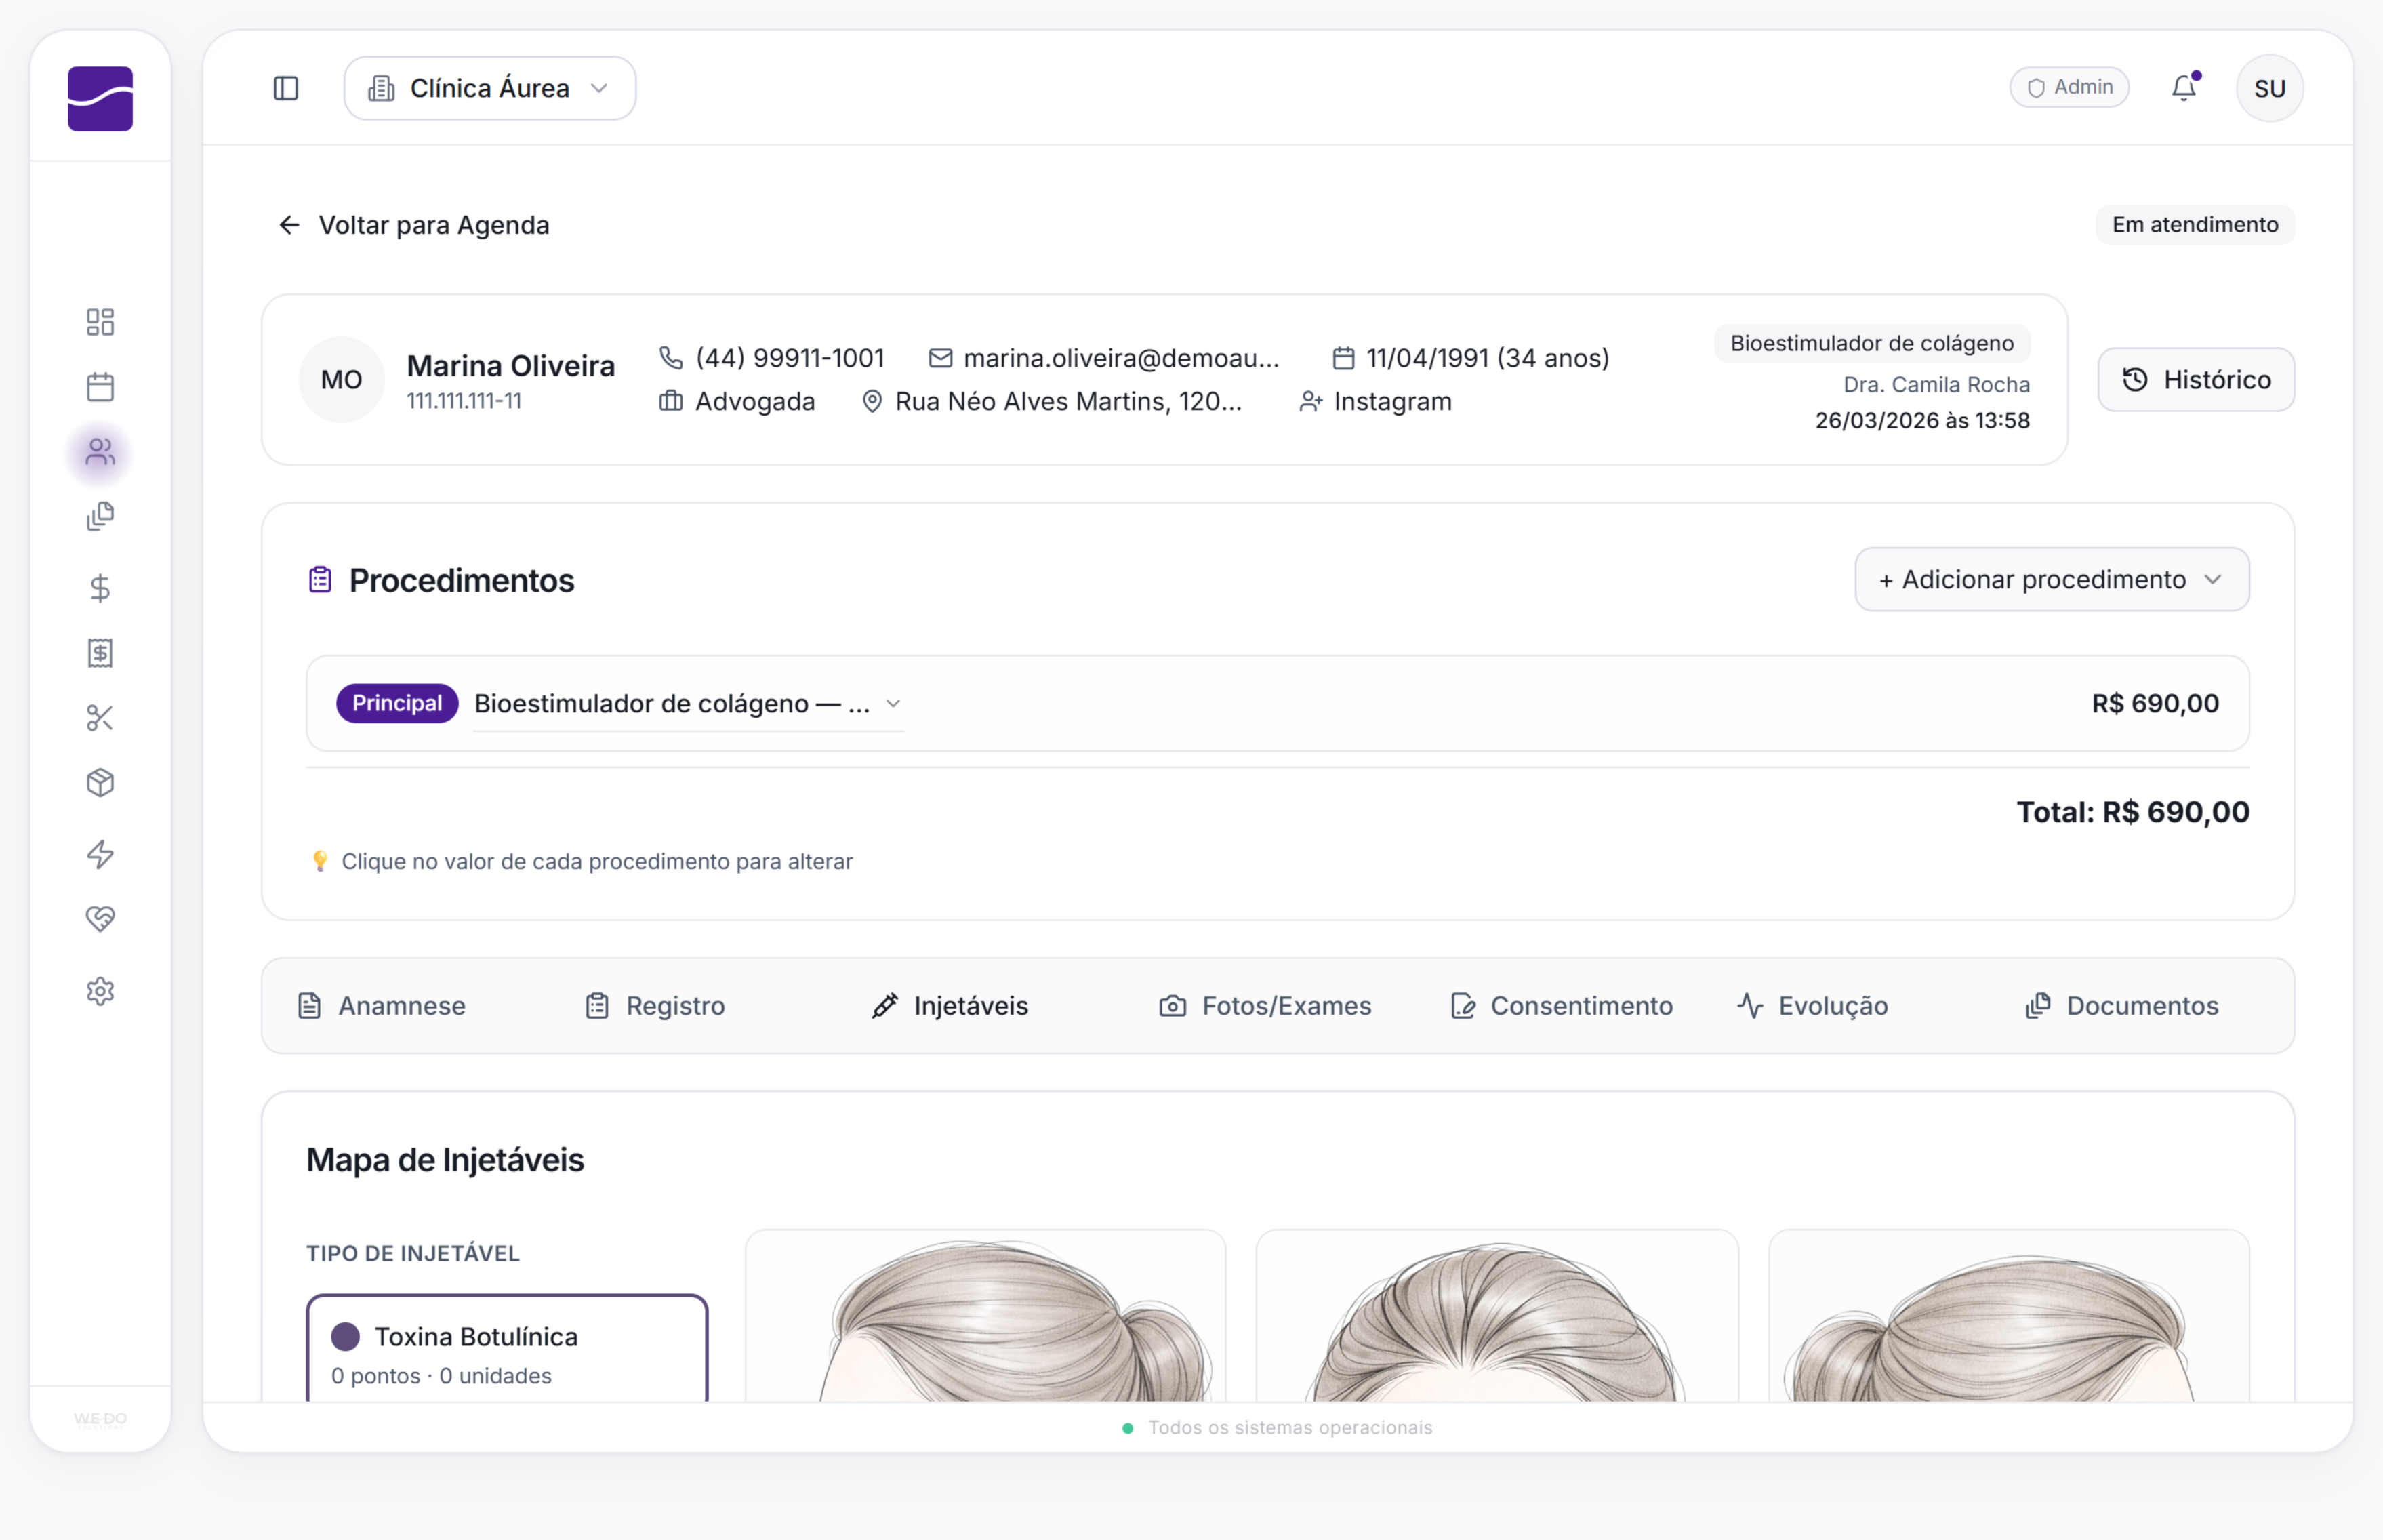
Task: Click the user-plus icon beside Instagram
Action: pos(1311,401)
